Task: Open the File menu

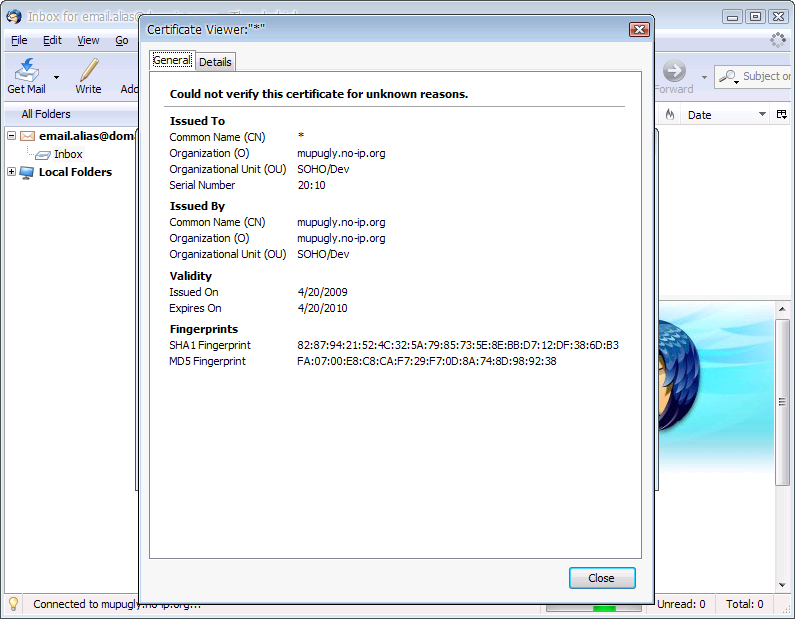Action: click(x=19, y=41)
